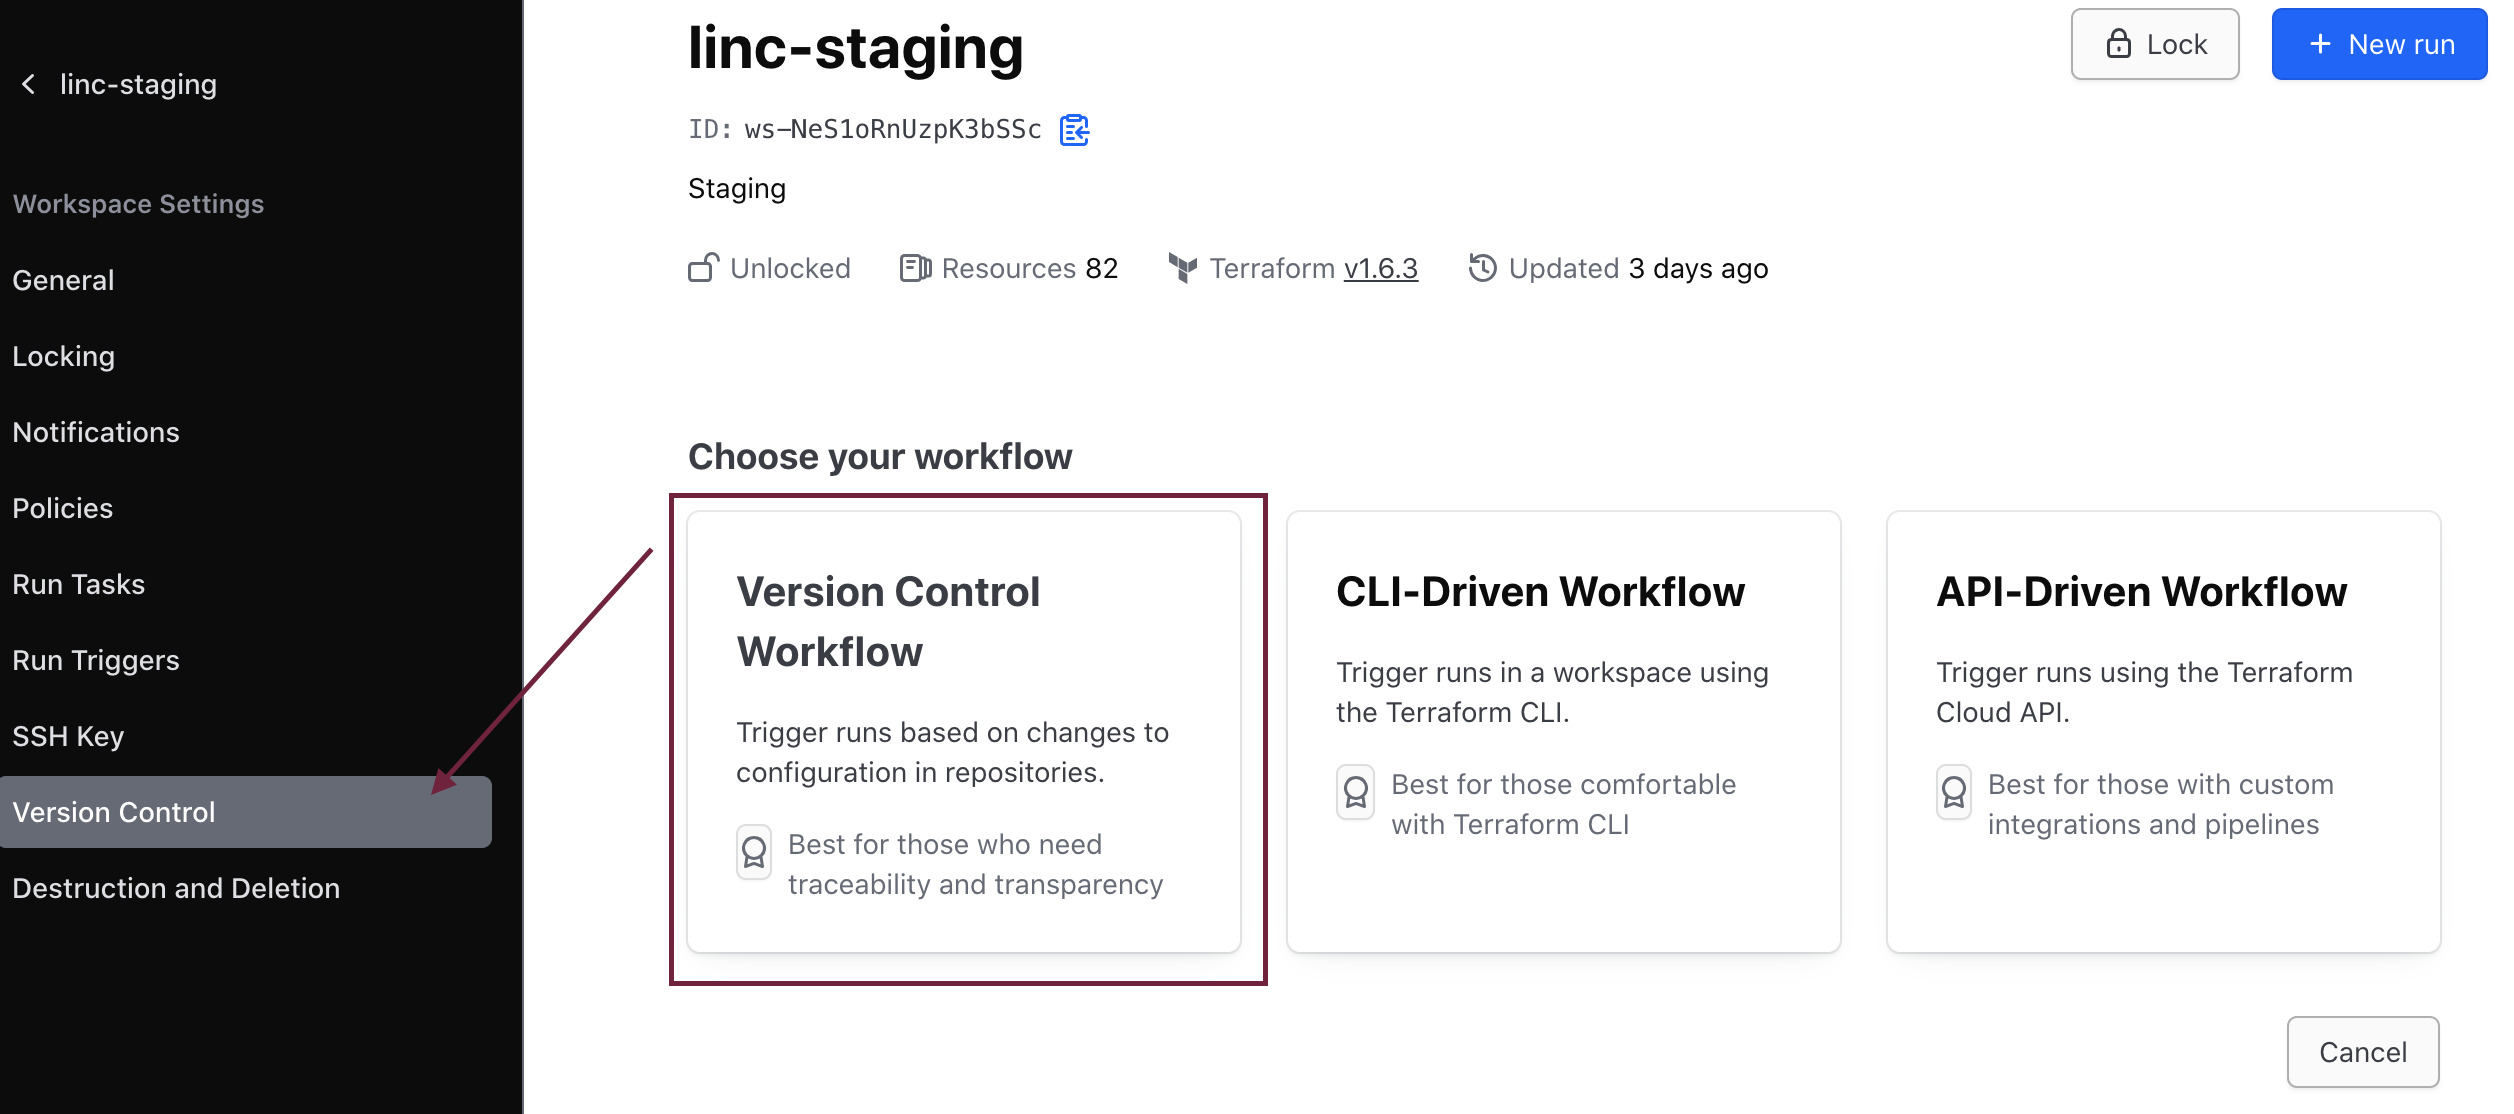
Task: Open Notifications in the sidebar
Action: [x=96, y=432]
